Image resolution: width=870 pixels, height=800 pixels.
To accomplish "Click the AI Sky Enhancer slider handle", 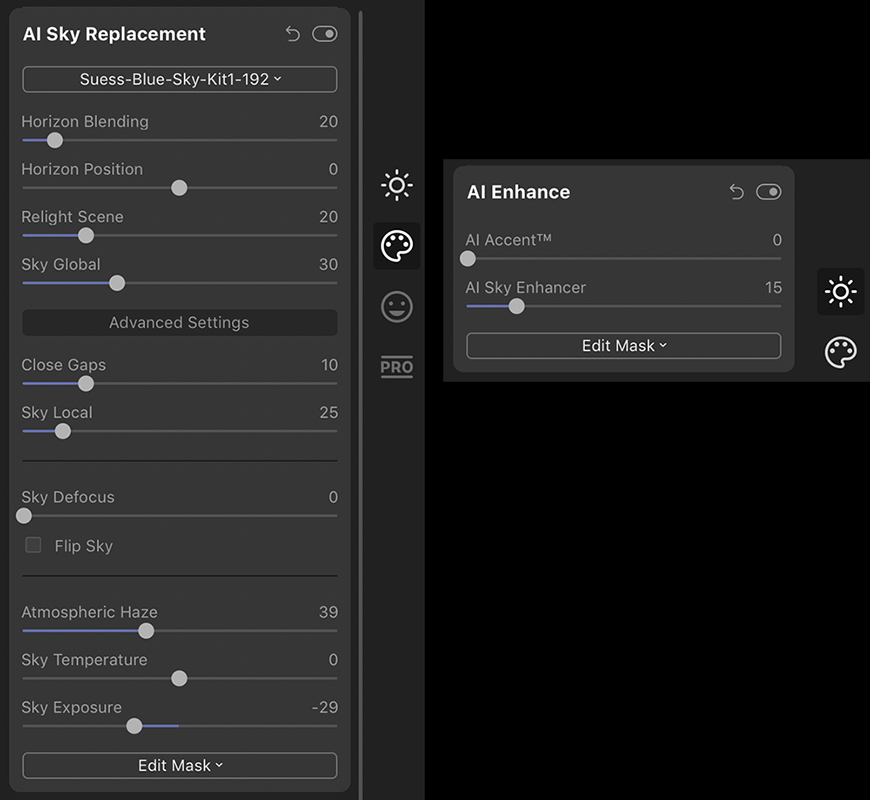I will coord(516,306).
